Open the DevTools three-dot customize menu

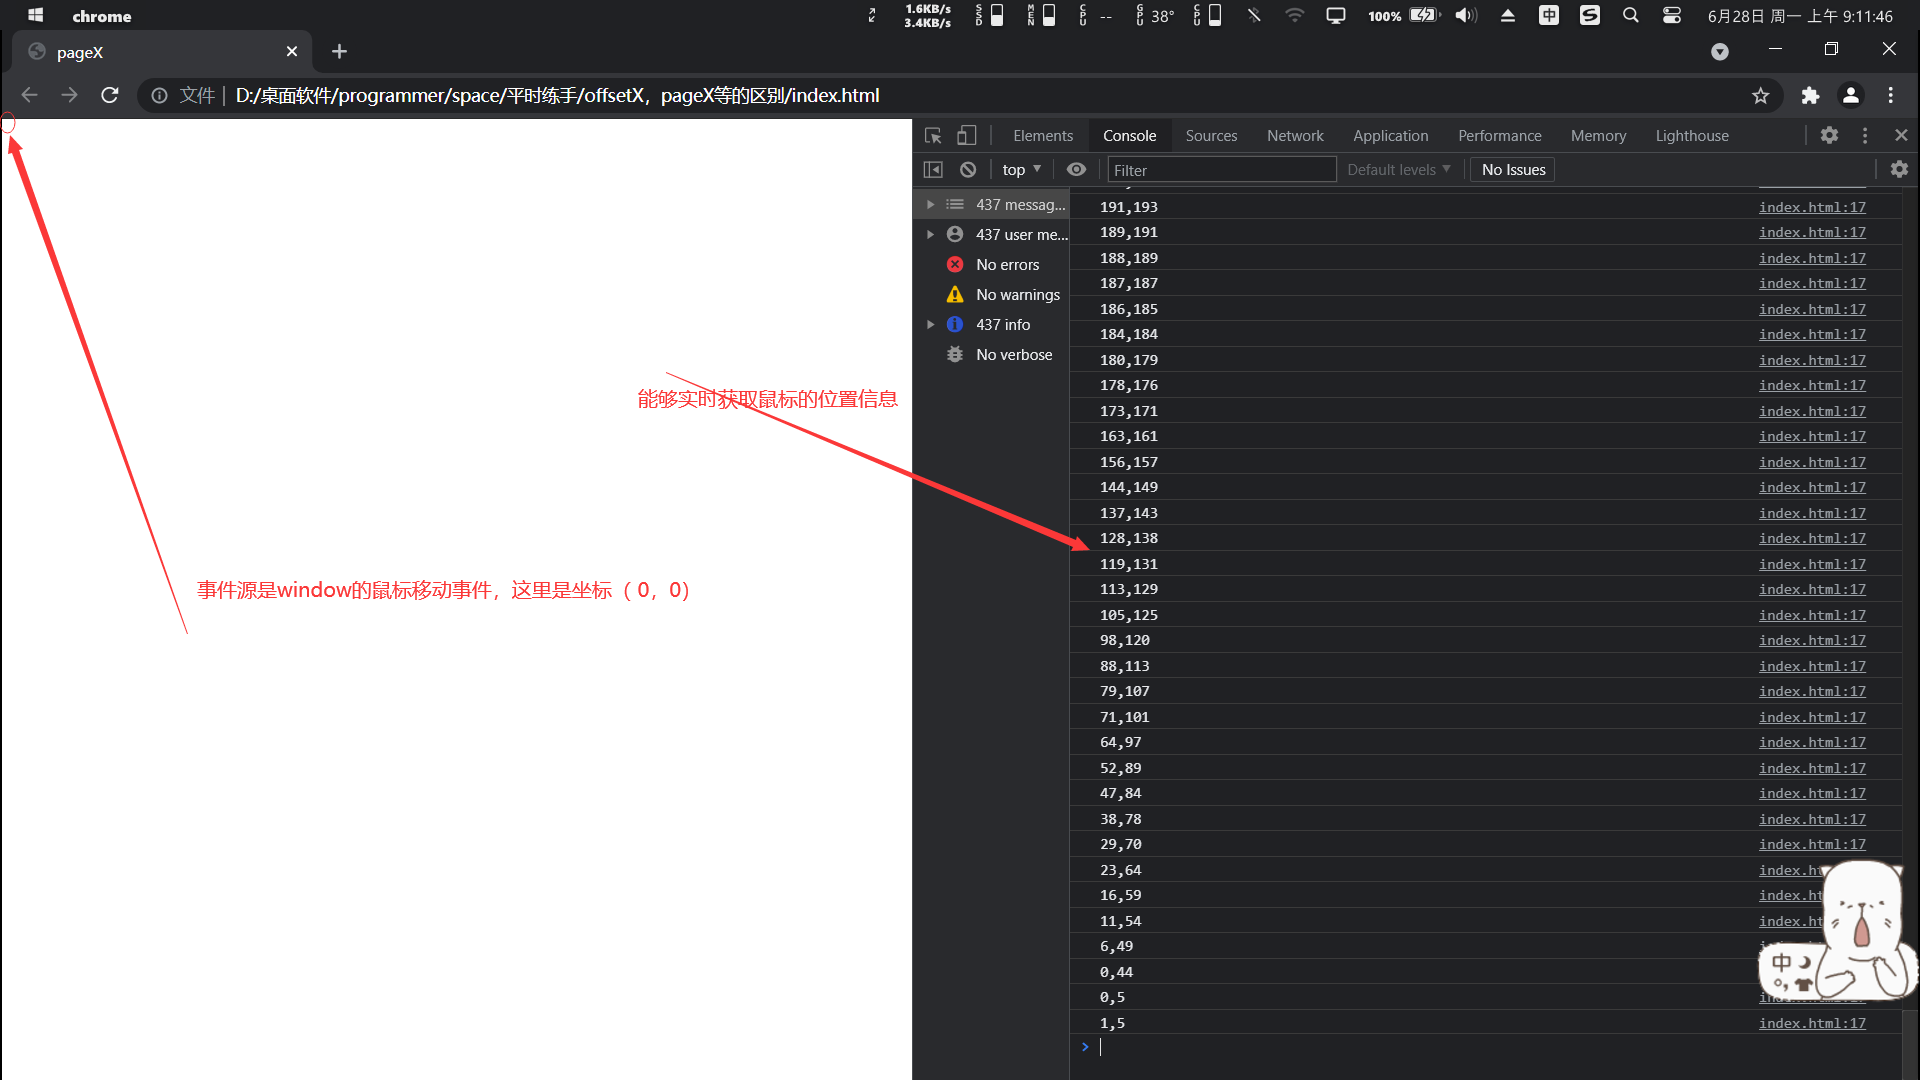tap(1865, 136)
